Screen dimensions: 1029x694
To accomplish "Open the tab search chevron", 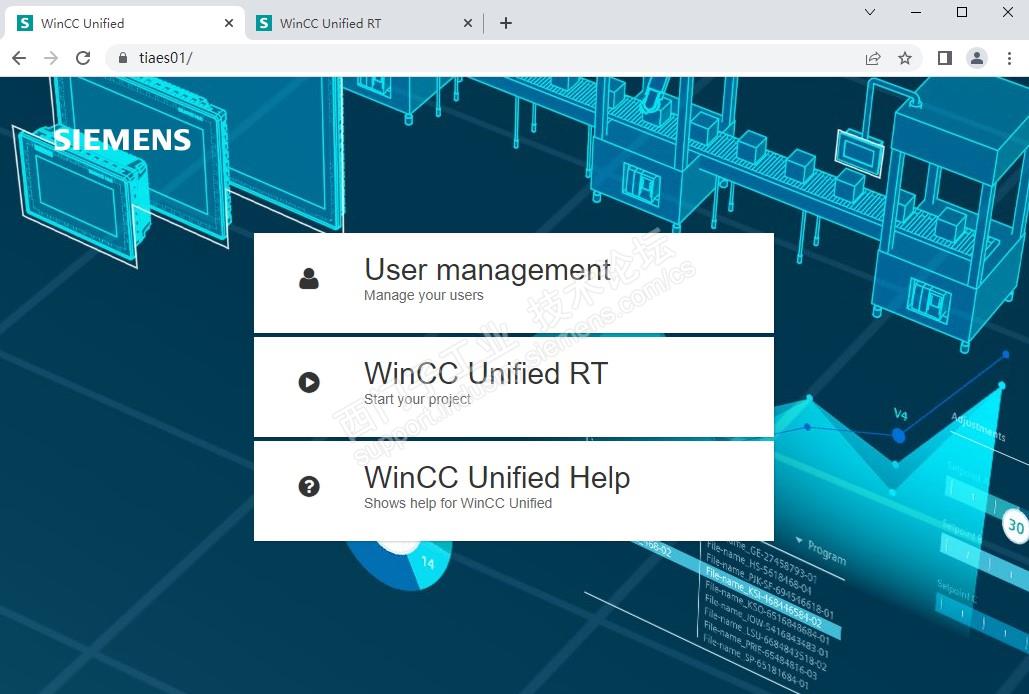I will pos(870,12).
